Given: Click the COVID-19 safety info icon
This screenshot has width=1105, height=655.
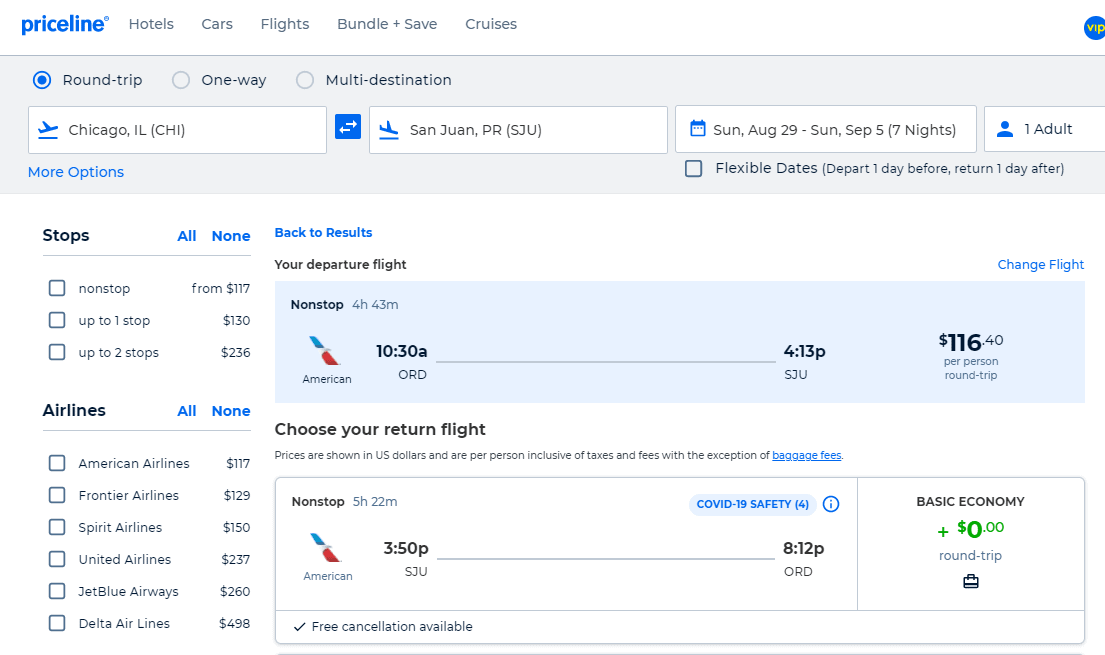Looking at the screenshot, I should 831,504.
